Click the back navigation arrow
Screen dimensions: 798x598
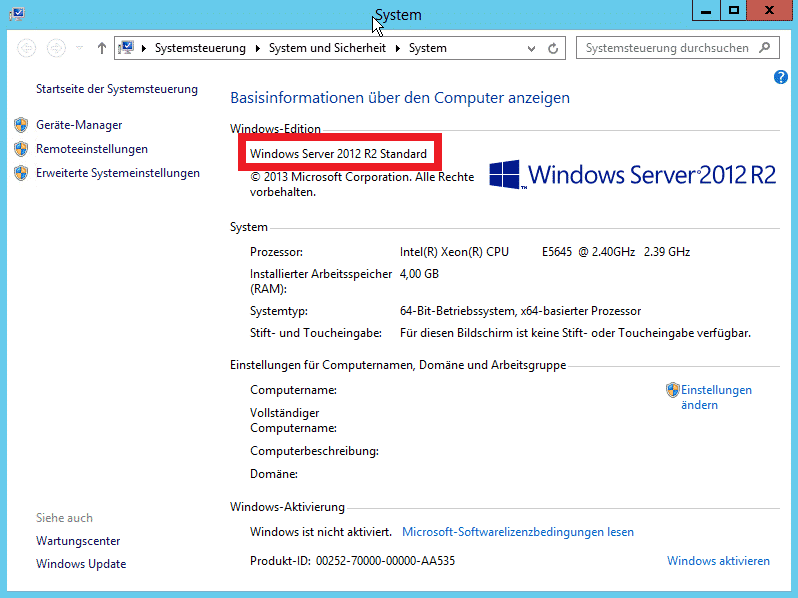26,48
